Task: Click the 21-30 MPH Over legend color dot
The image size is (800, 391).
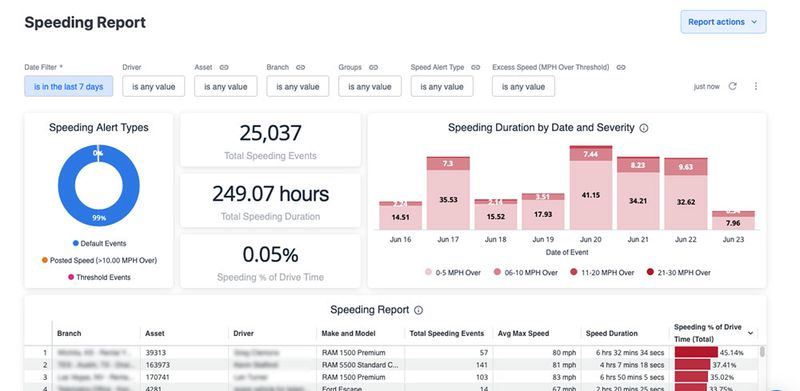Action: pos(650,273)
